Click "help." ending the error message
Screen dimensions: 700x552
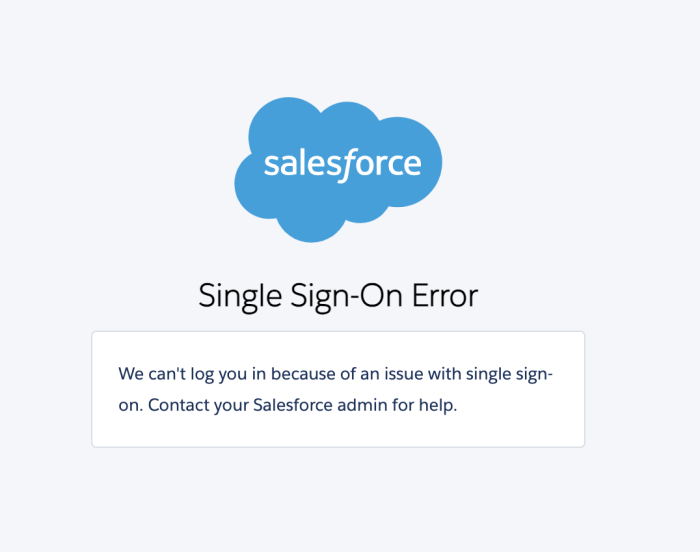(440, 406)
